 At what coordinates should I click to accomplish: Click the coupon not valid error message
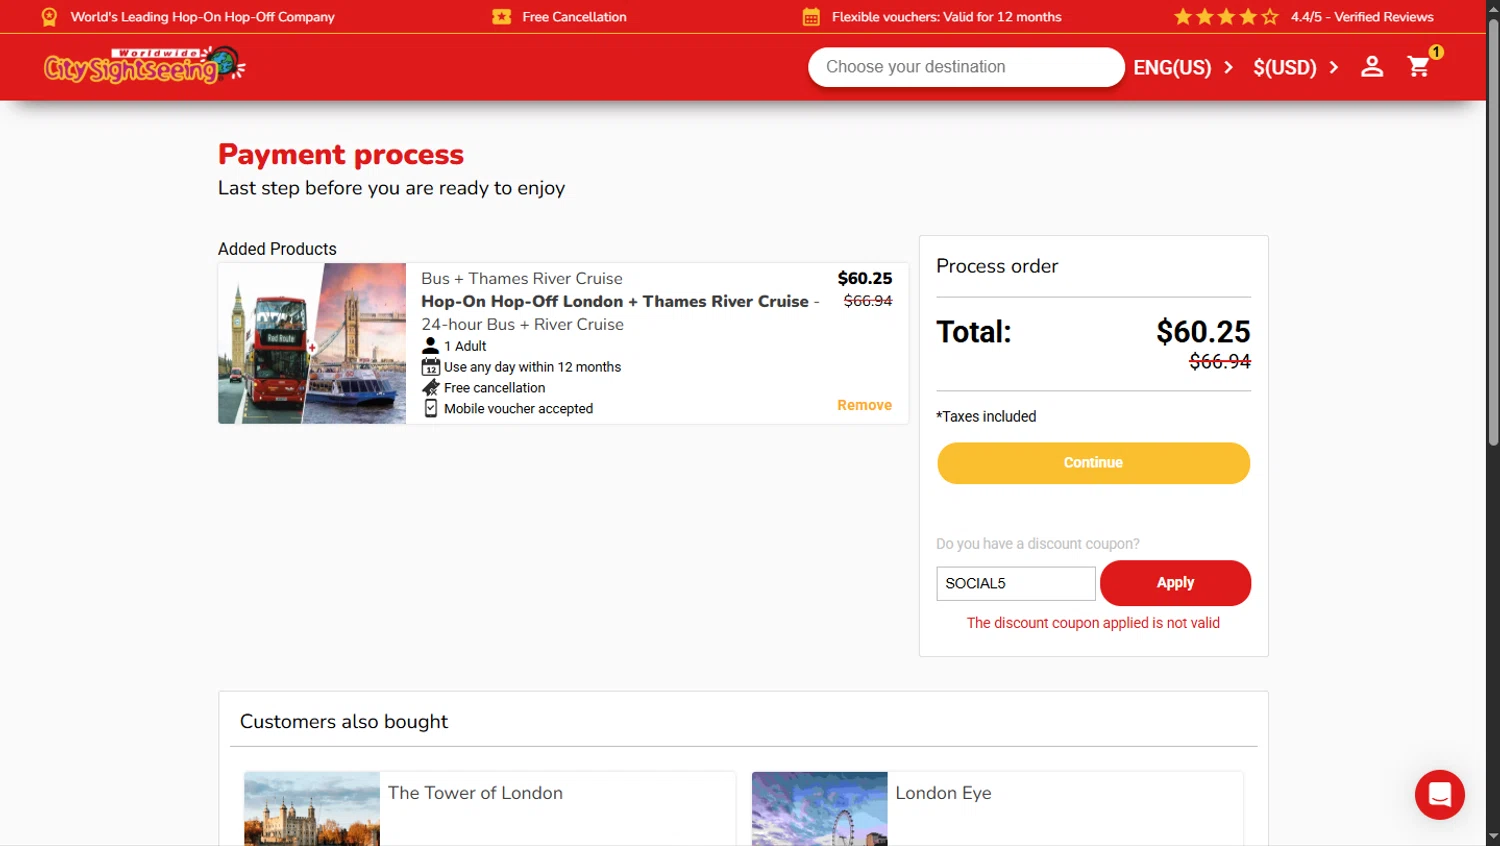click(x=1093, y=623)
